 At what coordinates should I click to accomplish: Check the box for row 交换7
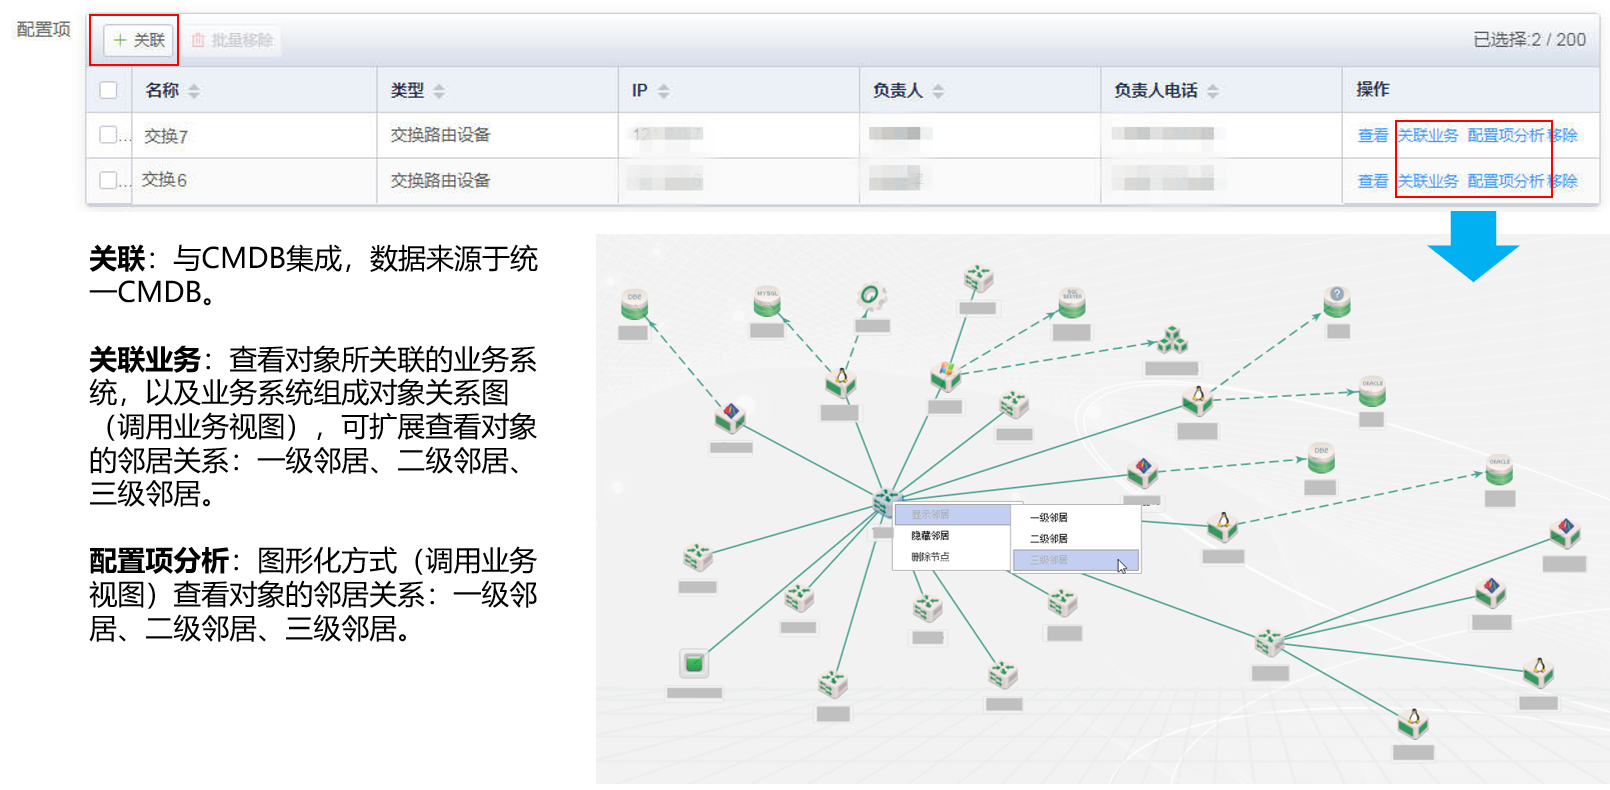point(108,135)
